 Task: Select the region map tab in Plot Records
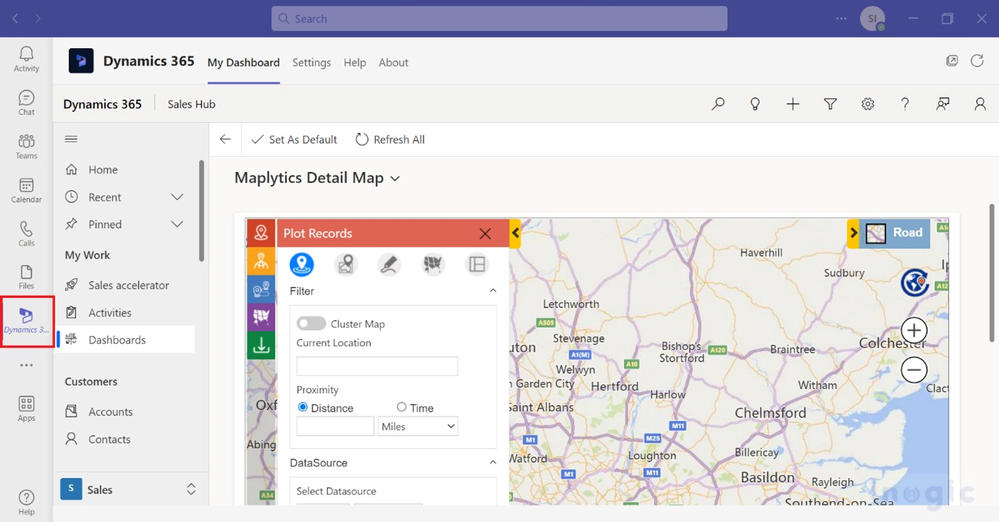tap(433, 264)
